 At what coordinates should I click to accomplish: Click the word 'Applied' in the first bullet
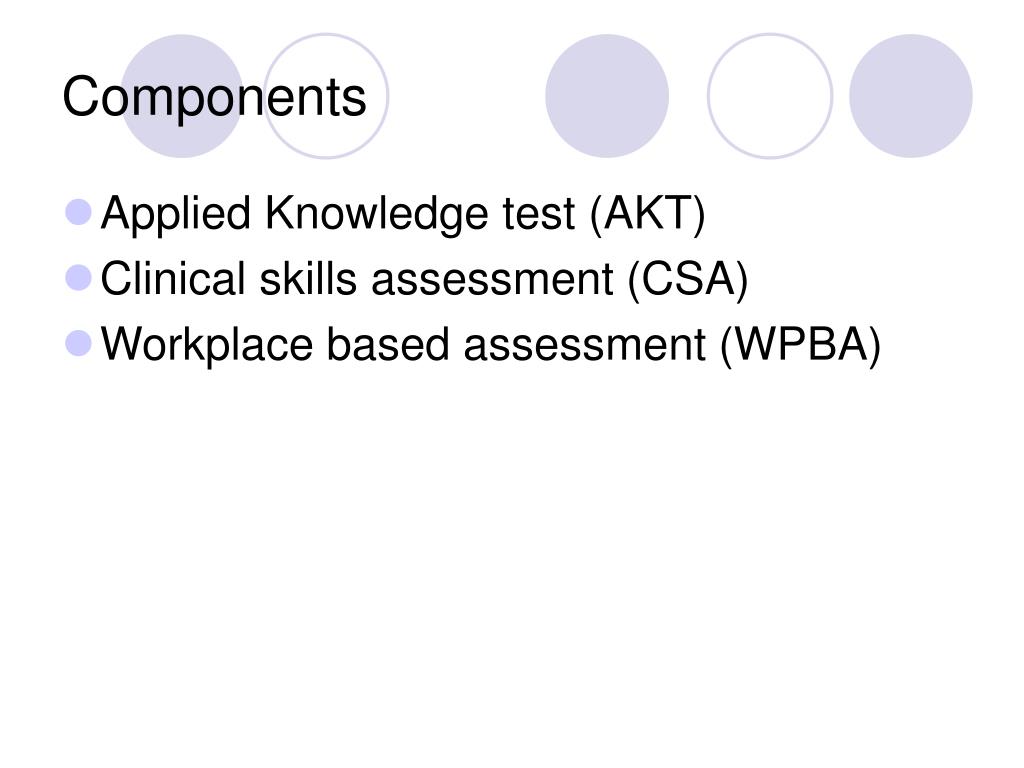176,214
